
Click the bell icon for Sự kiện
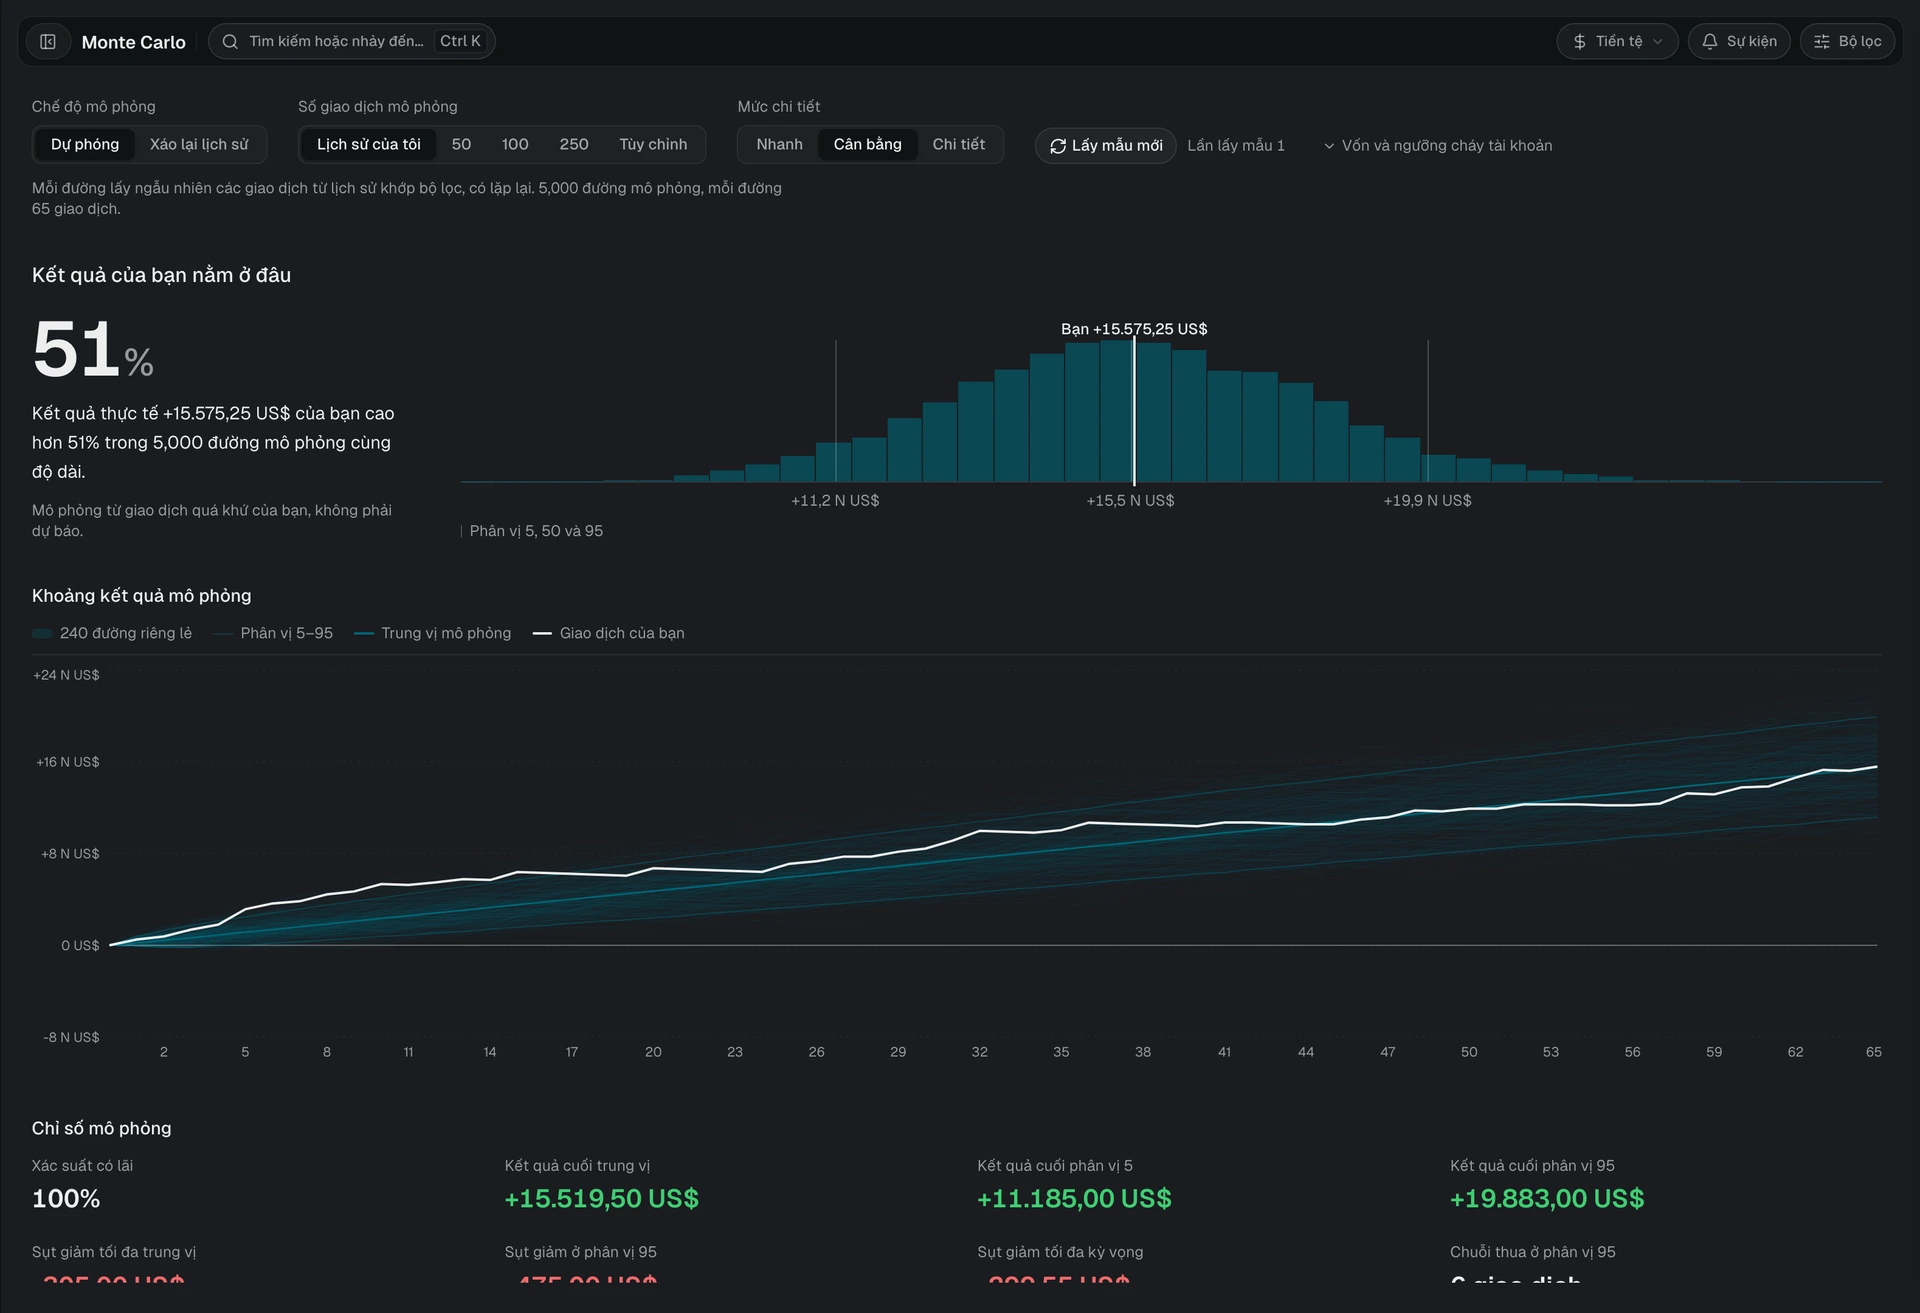tap(1710, 42)
